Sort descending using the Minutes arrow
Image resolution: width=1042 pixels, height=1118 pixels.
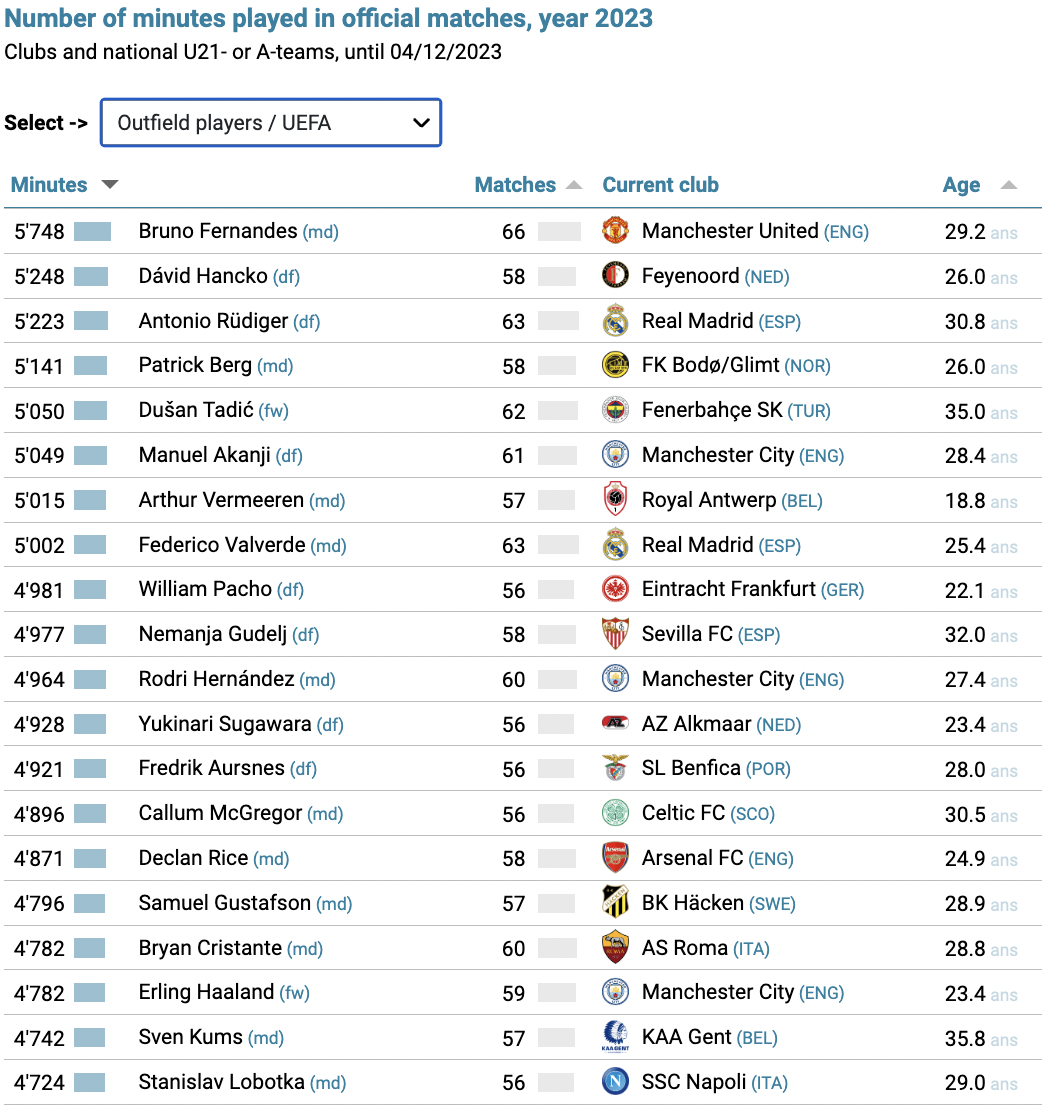tap(110, 185)
